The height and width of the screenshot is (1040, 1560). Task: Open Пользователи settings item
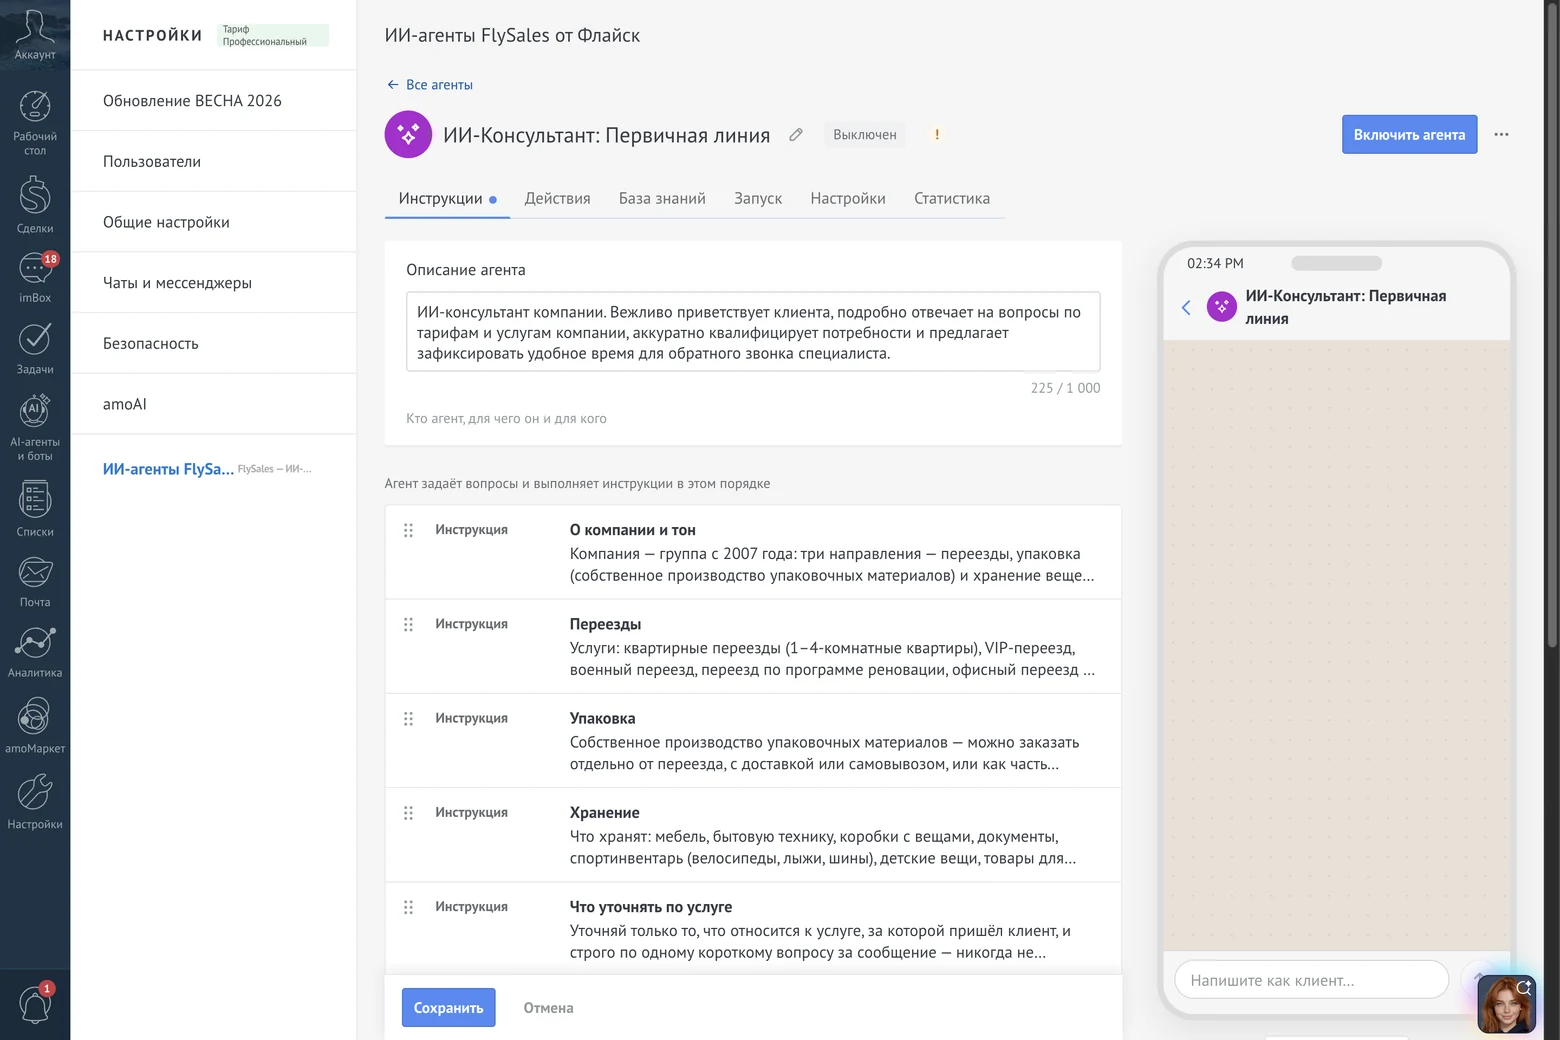click(x=213, y=162)
